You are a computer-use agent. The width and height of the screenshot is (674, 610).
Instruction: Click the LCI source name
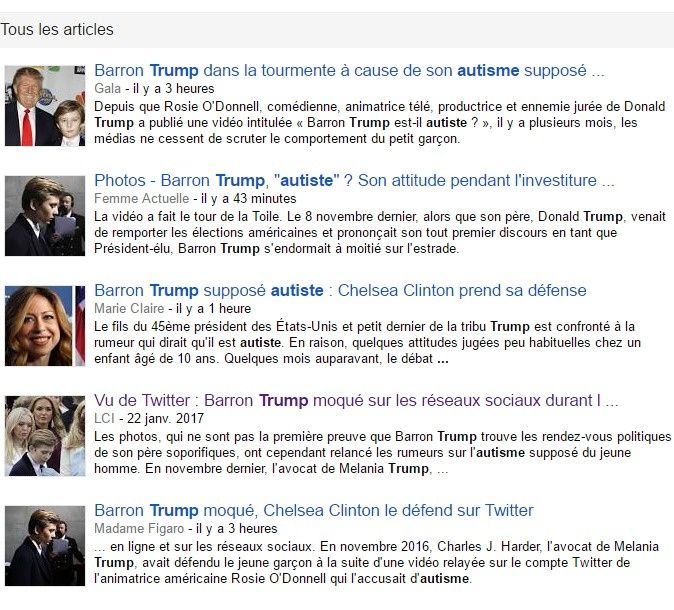tap(104, 419)
